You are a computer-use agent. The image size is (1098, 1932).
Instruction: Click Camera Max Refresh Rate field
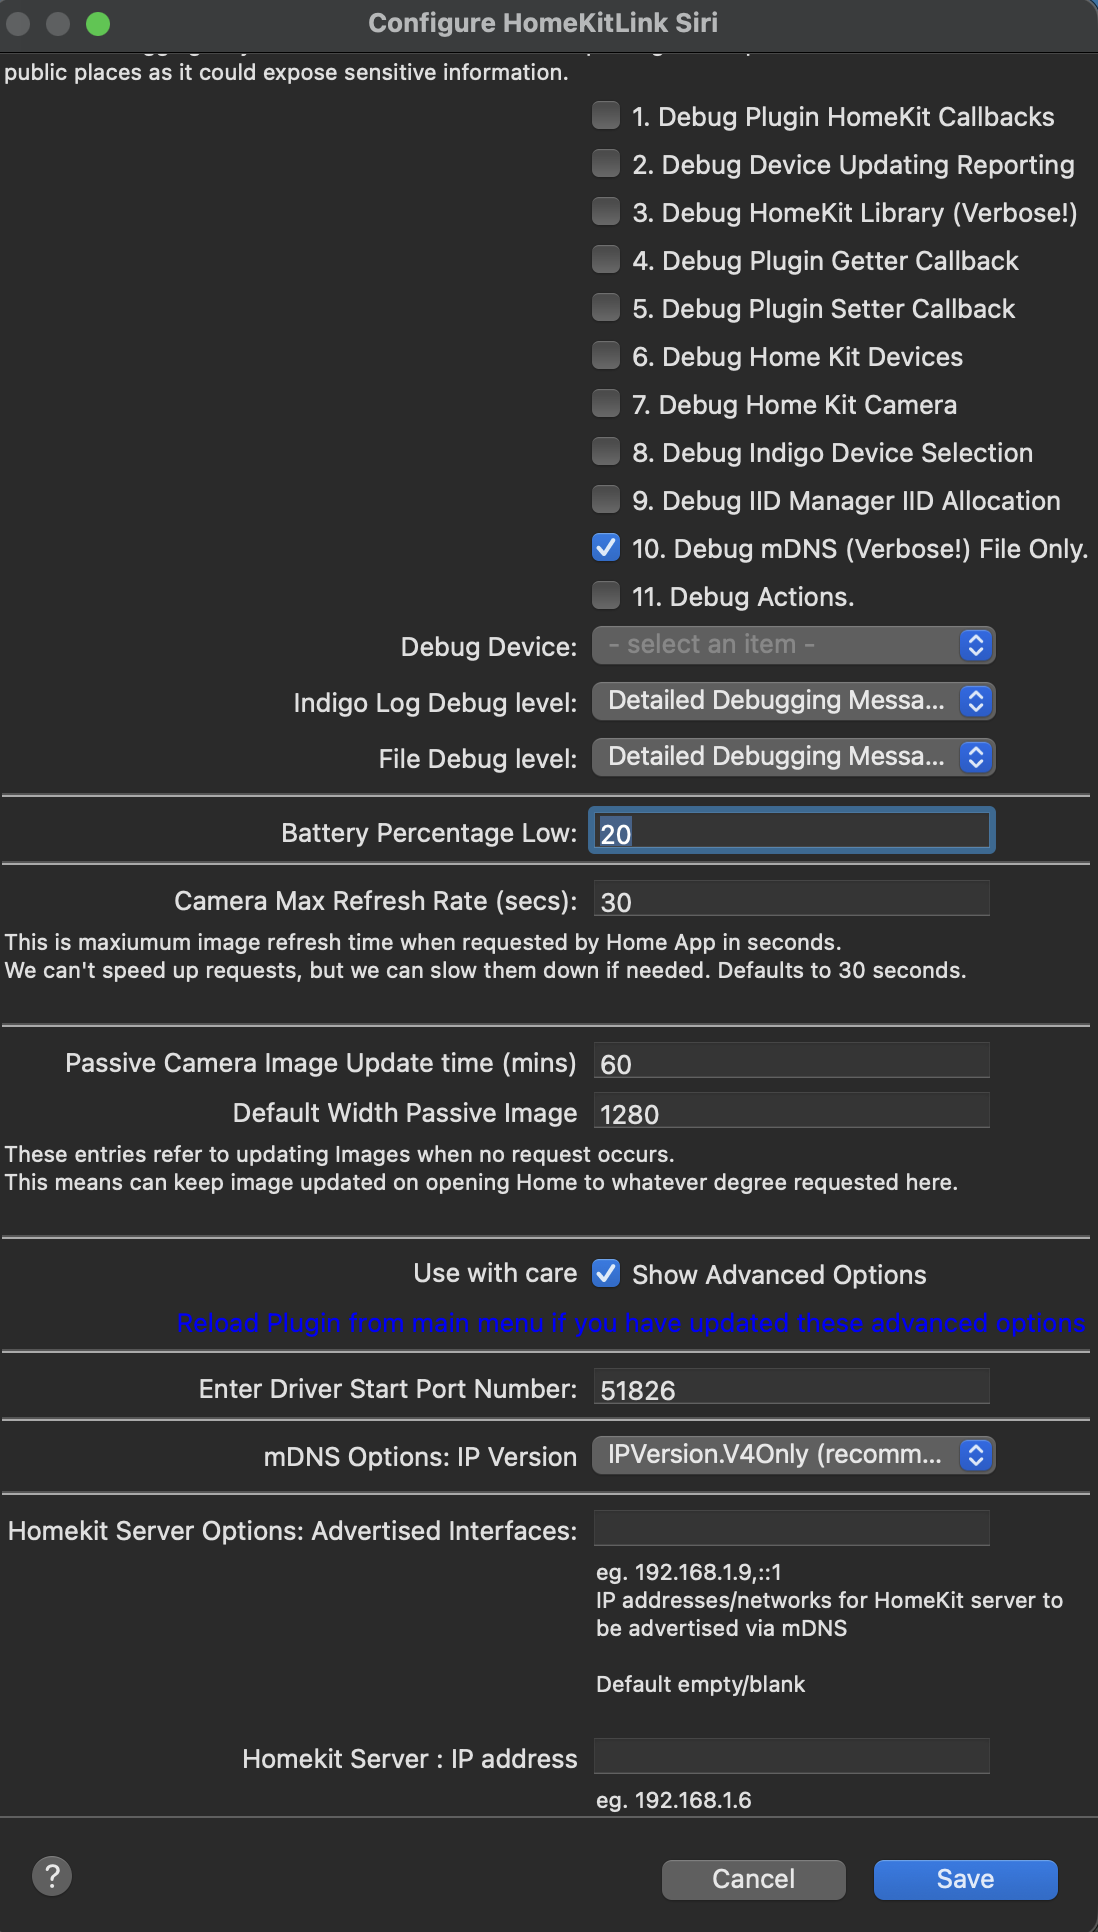792,899
